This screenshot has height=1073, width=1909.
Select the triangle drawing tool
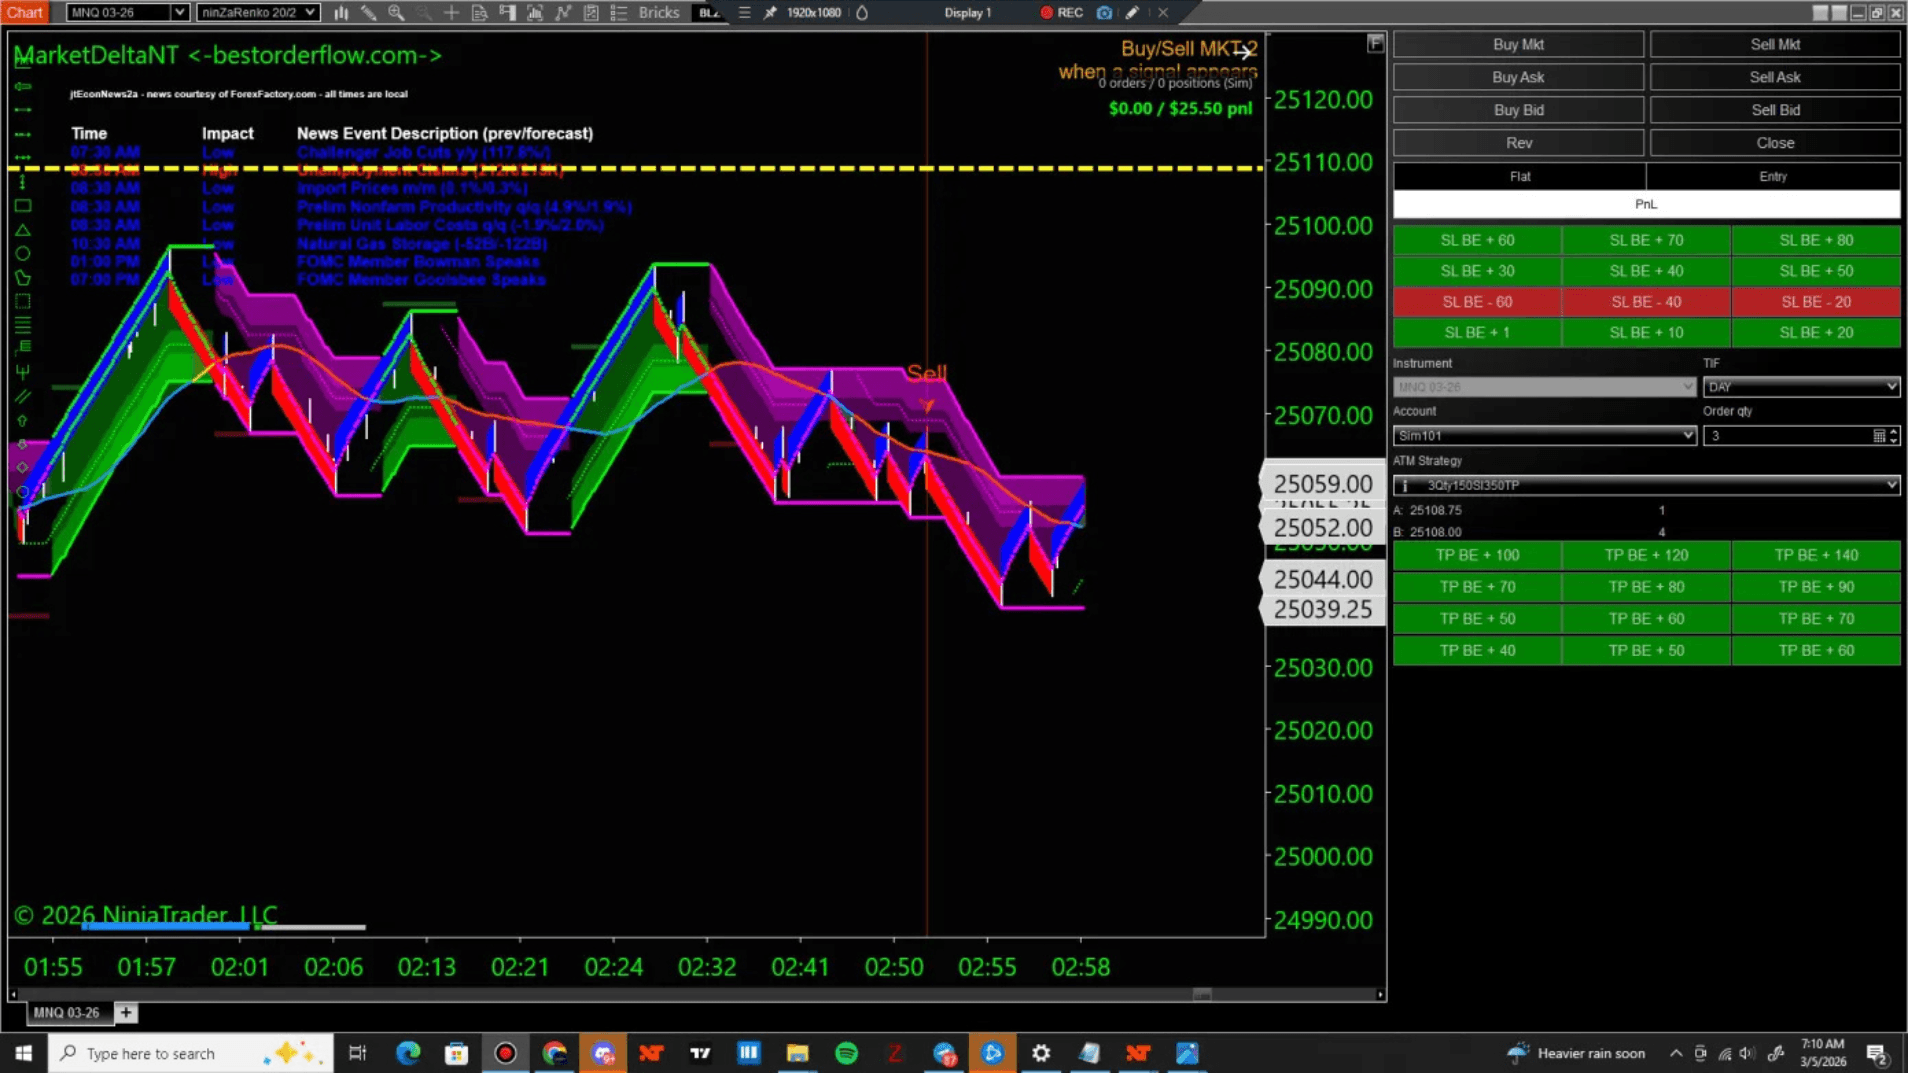(23, 230)
